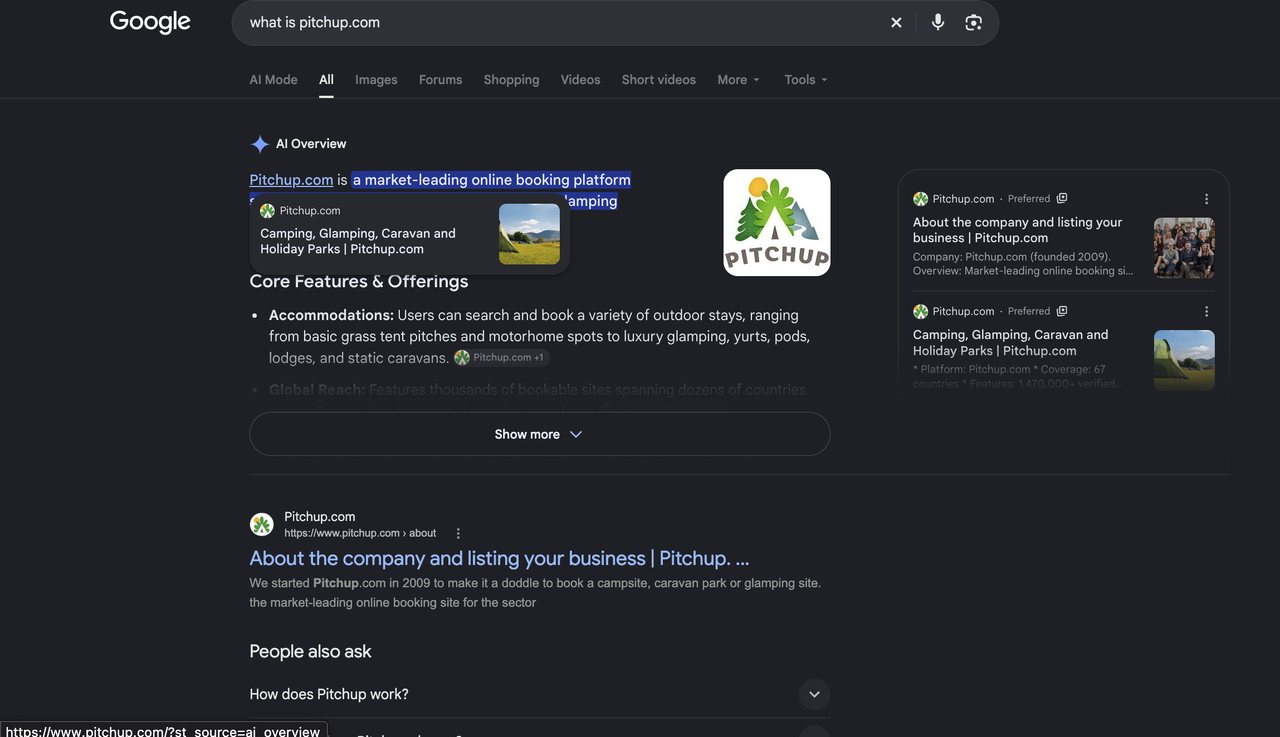Viewport: 1280px width, 737px height.
Task: Switch to the Forums tab
Action: pyautogui.click(x=441, y=80)
